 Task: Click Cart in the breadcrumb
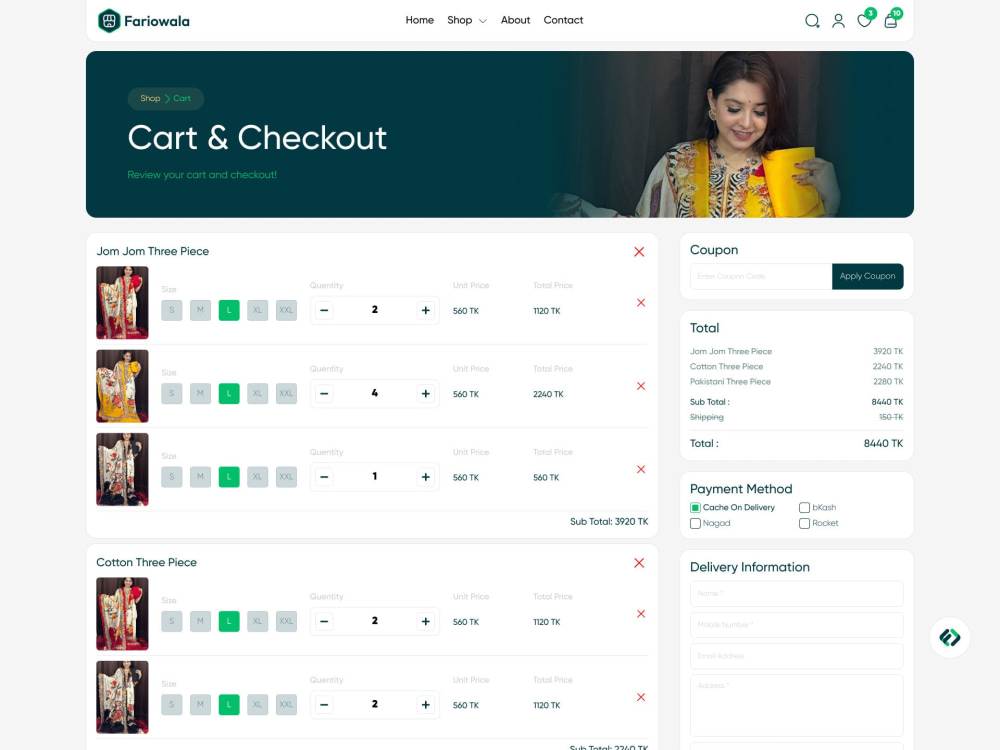182,98
